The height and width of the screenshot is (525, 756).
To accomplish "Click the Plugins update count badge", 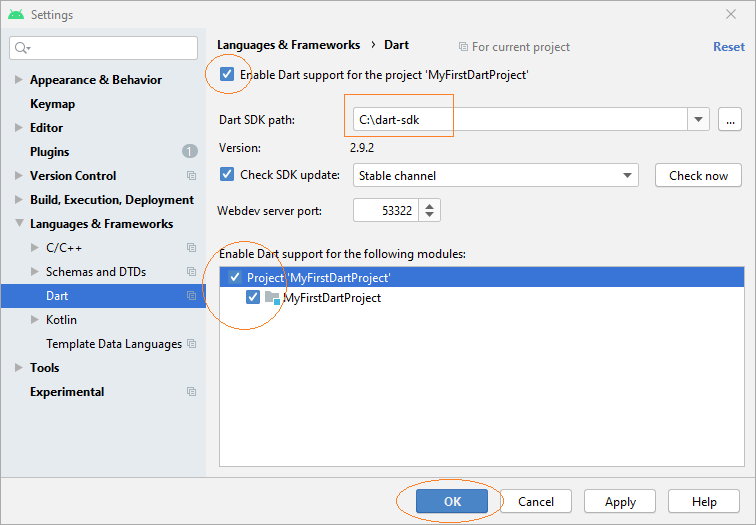I will coord(189,152).
